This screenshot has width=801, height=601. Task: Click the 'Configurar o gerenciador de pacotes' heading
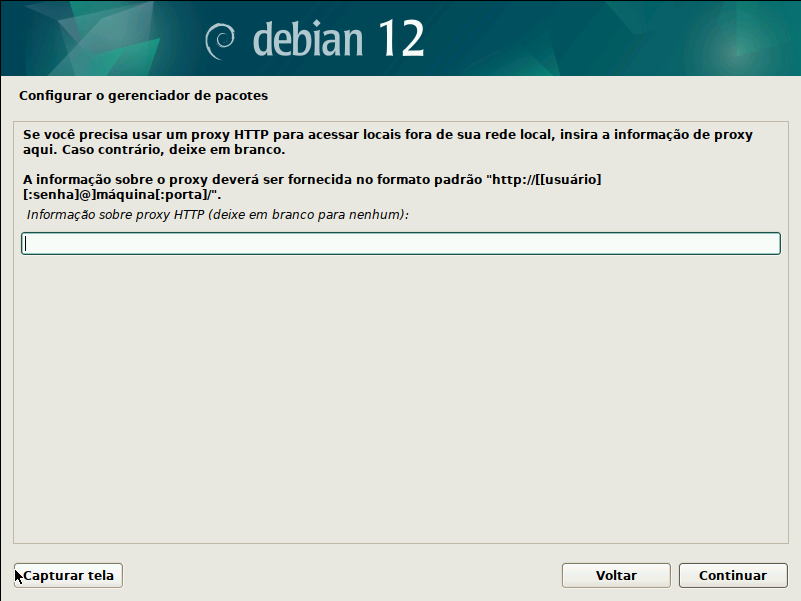pos(144,96)
